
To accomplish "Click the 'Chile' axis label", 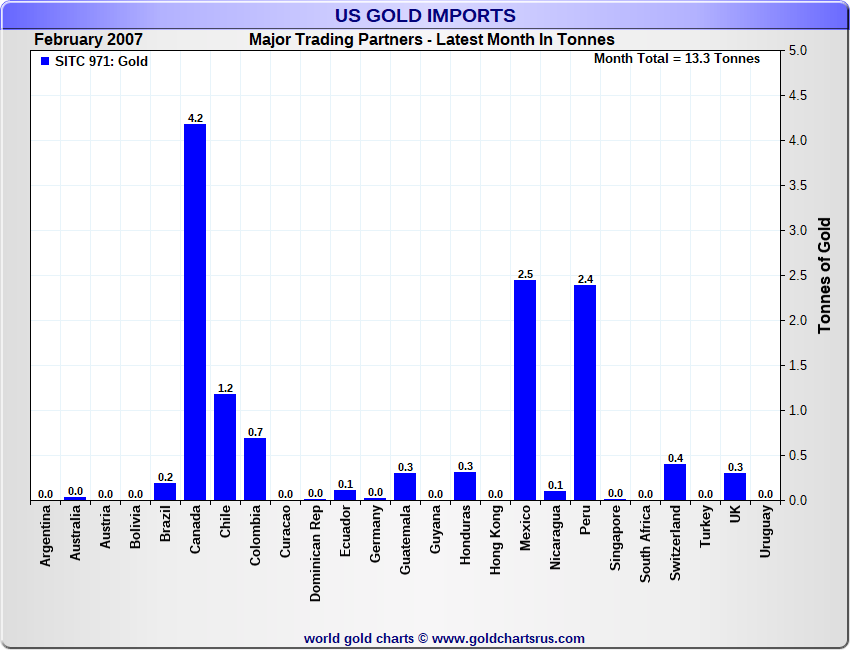I will [x=225, y=522].
